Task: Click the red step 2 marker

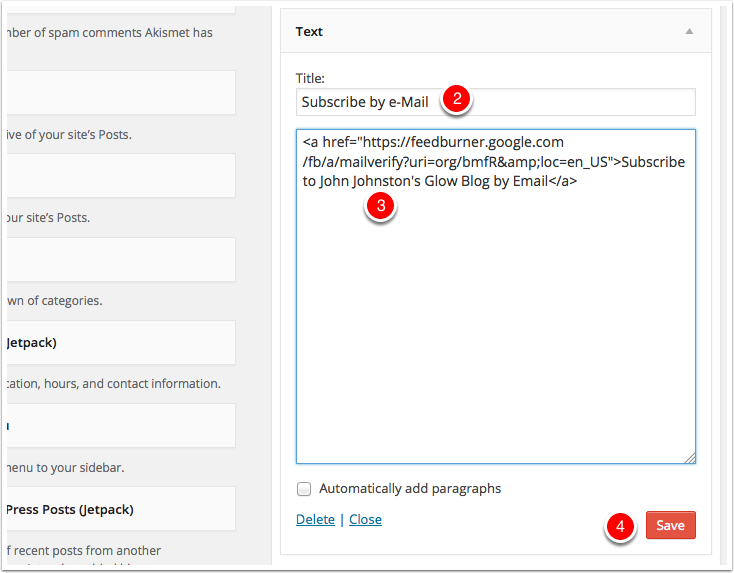Action: tap(456, 99)
